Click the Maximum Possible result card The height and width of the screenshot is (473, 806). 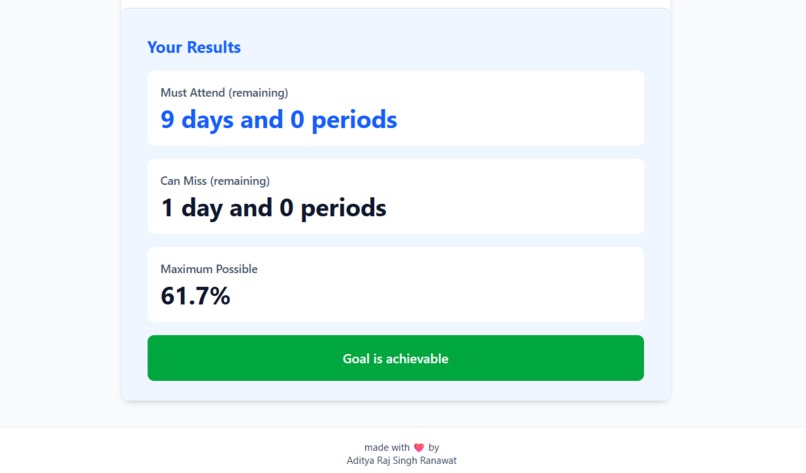[x=395, y=284]
